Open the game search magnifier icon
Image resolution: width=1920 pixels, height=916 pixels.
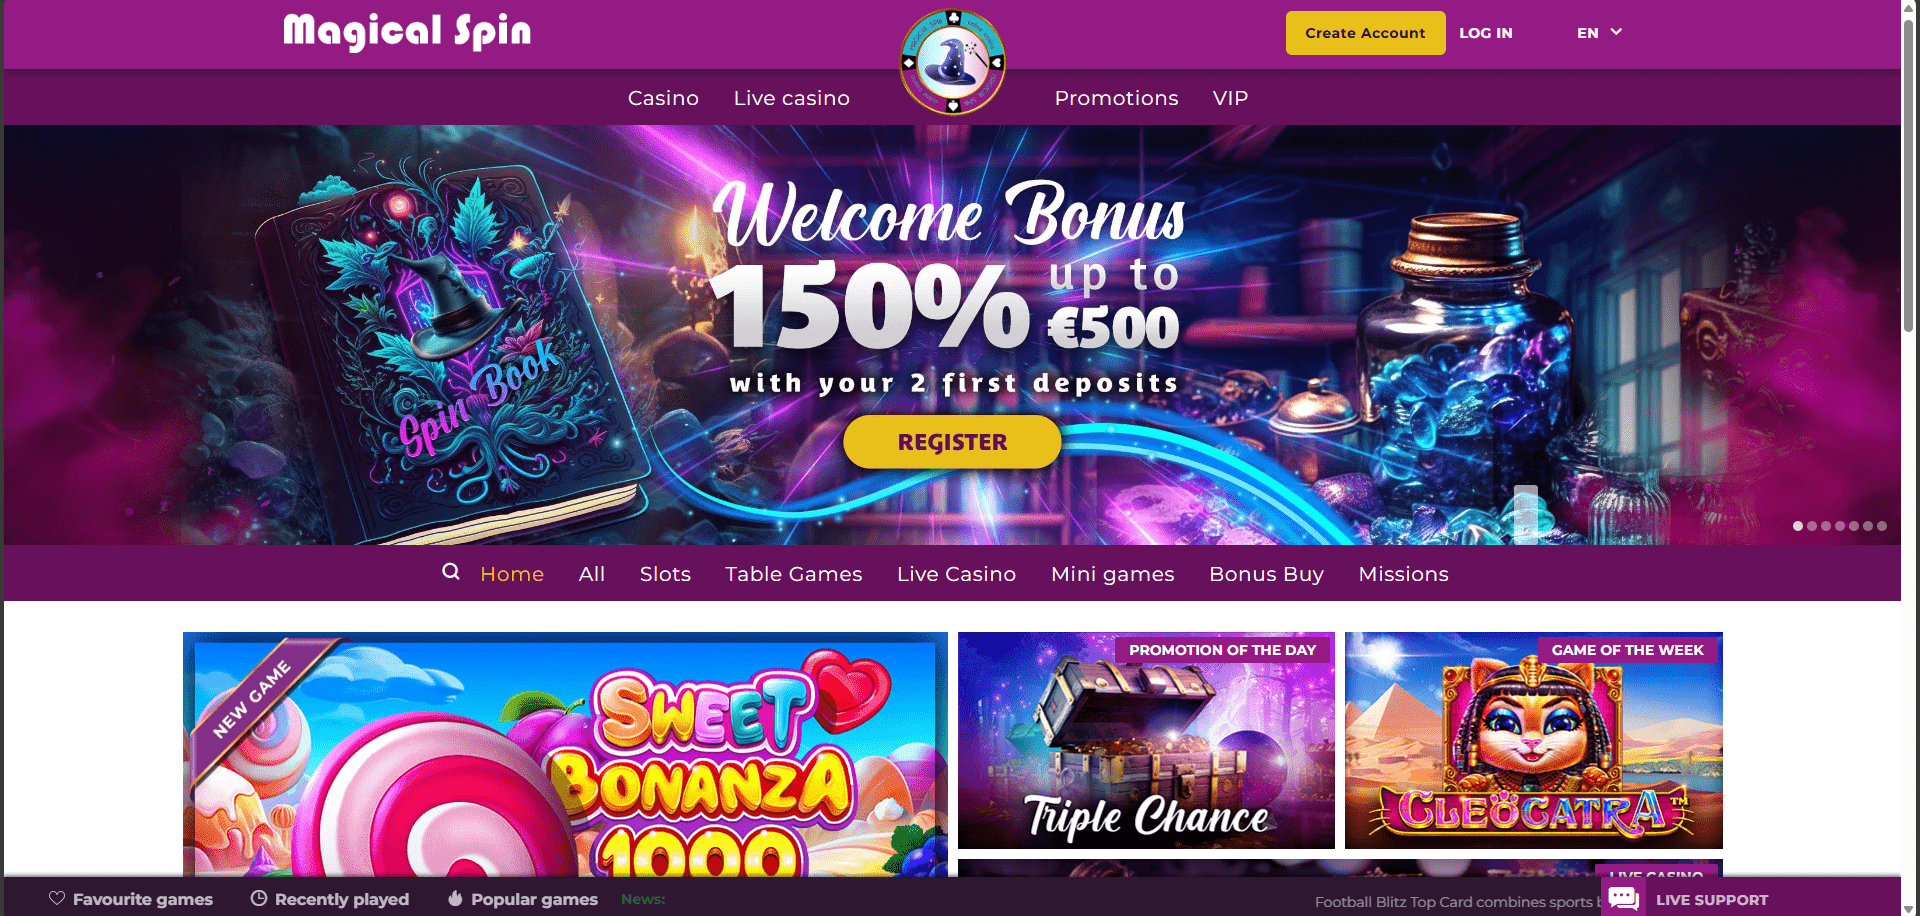pyautogui.click(x=451, y=571)
